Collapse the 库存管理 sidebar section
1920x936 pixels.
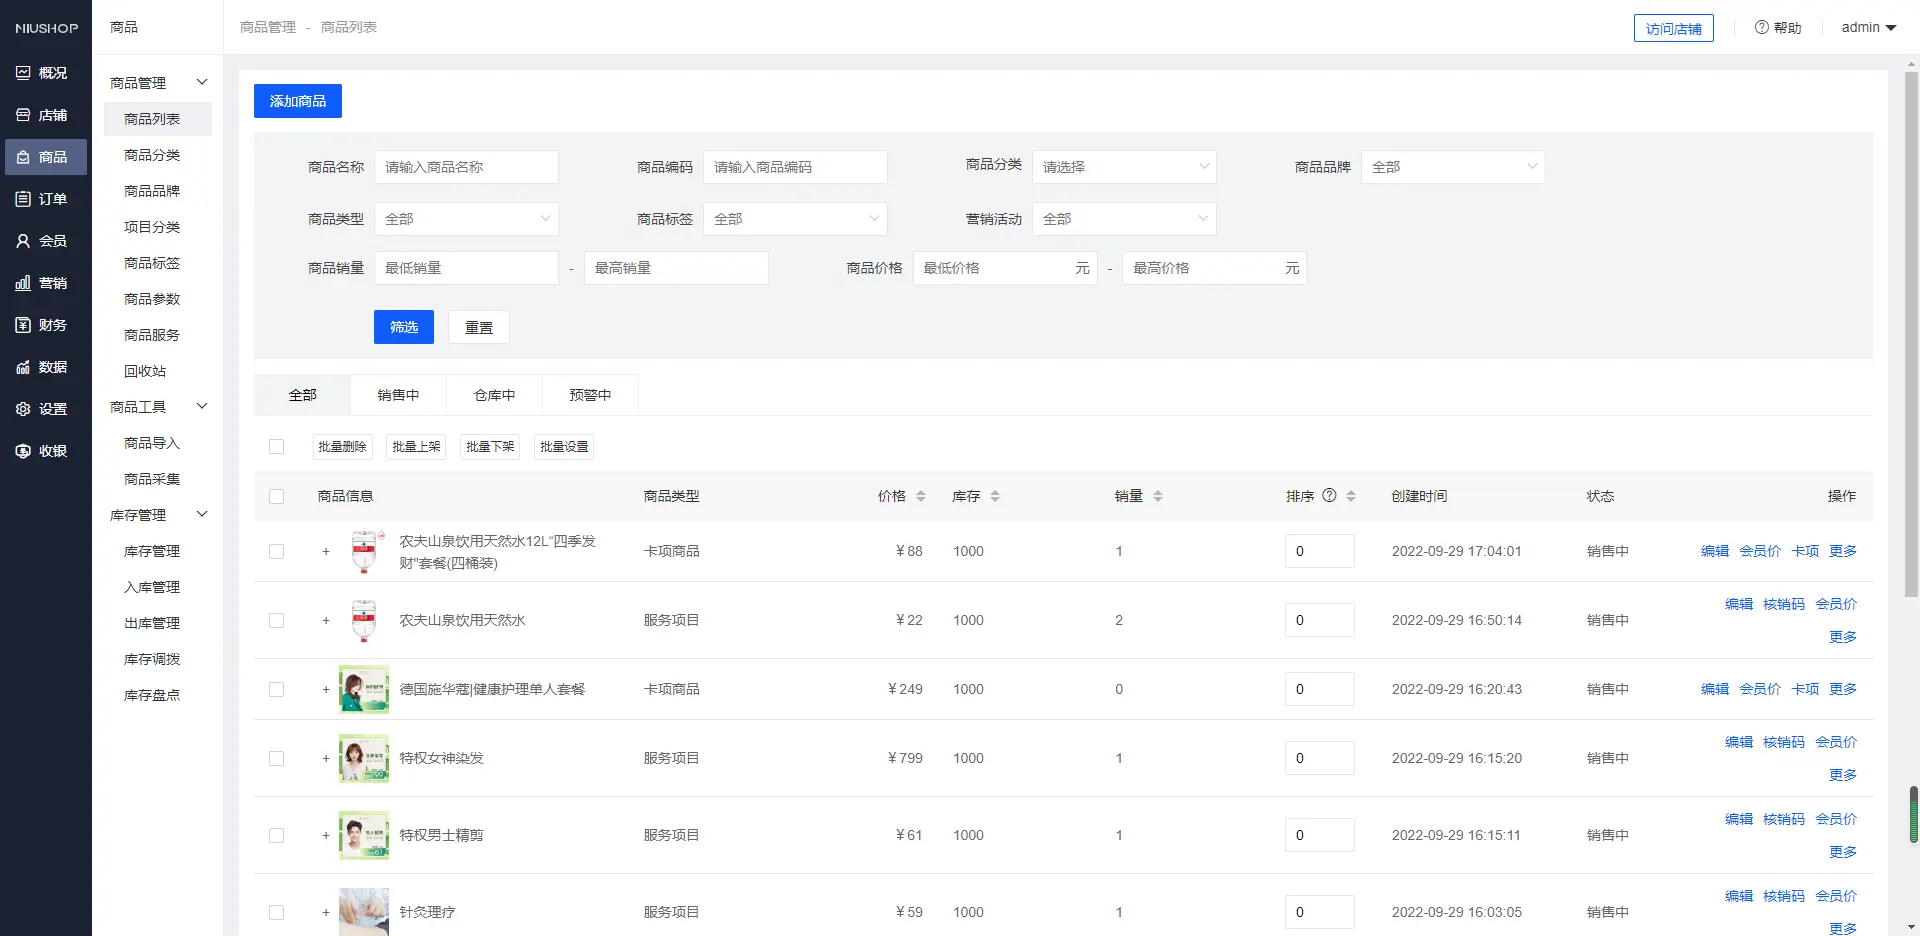click(x=202, y=515)
